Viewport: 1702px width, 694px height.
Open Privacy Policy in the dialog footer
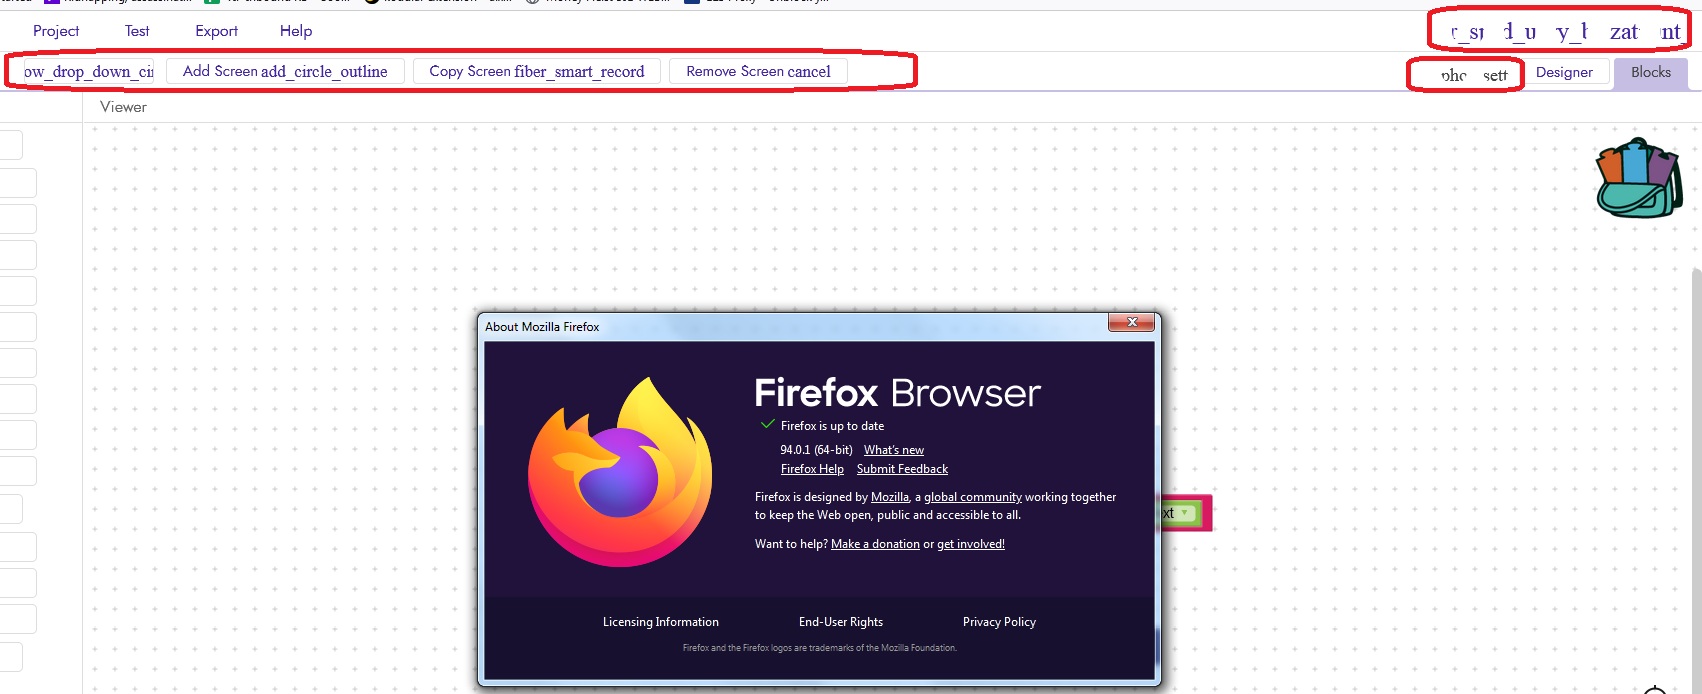point(999,622)
